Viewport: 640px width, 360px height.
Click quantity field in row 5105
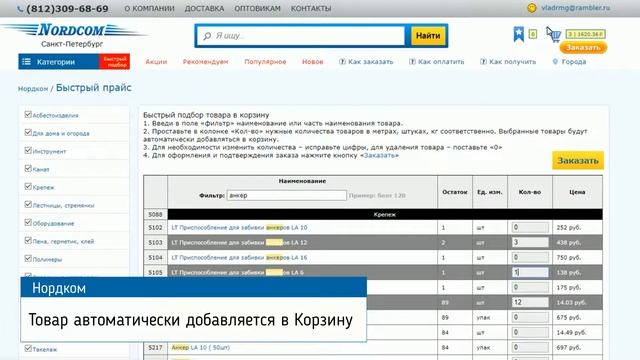point(530,272)
